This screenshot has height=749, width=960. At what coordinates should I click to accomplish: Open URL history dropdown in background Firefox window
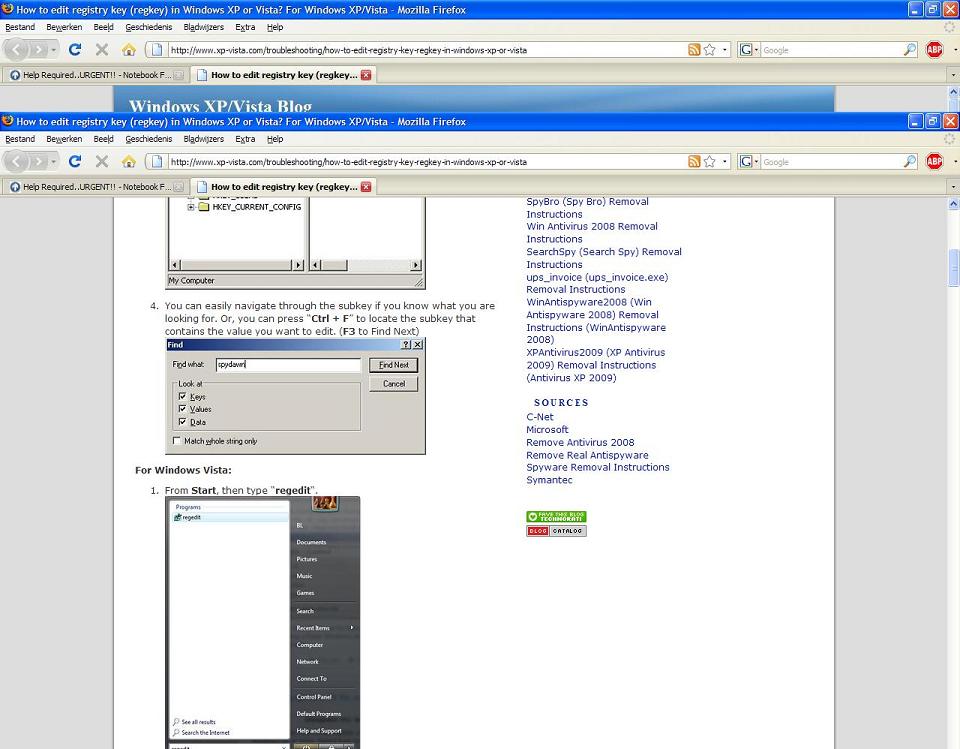[725, 50]
